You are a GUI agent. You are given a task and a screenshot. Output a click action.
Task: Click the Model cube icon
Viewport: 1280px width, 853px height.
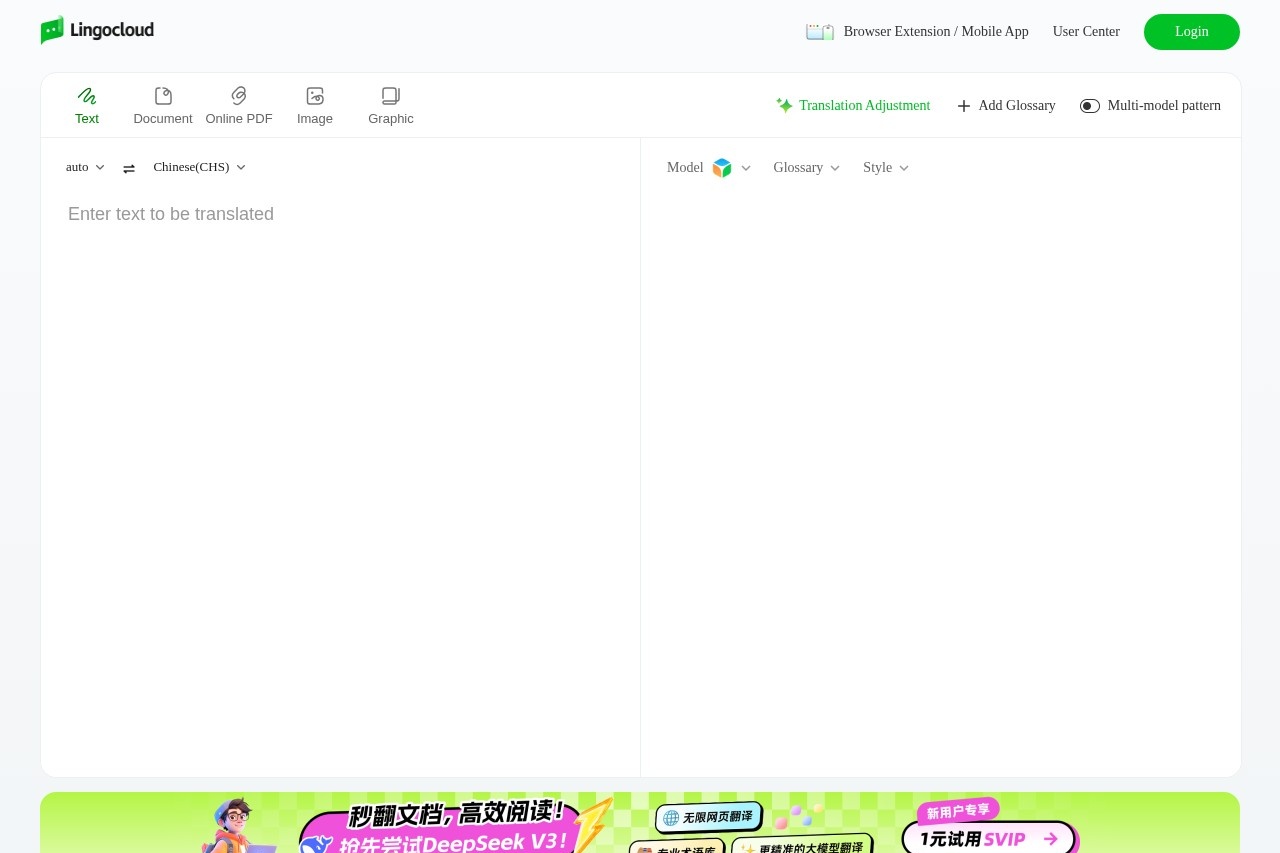(721, 167)
